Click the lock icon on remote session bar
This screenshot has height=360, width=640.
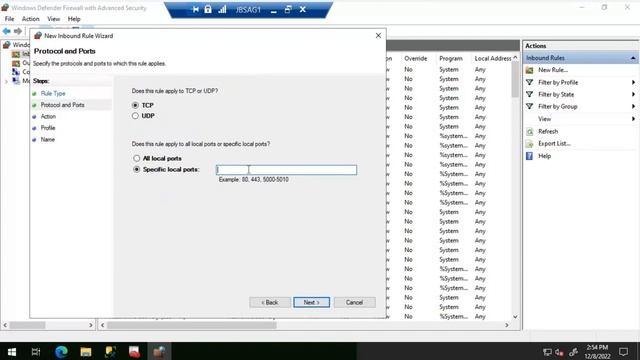208,9
